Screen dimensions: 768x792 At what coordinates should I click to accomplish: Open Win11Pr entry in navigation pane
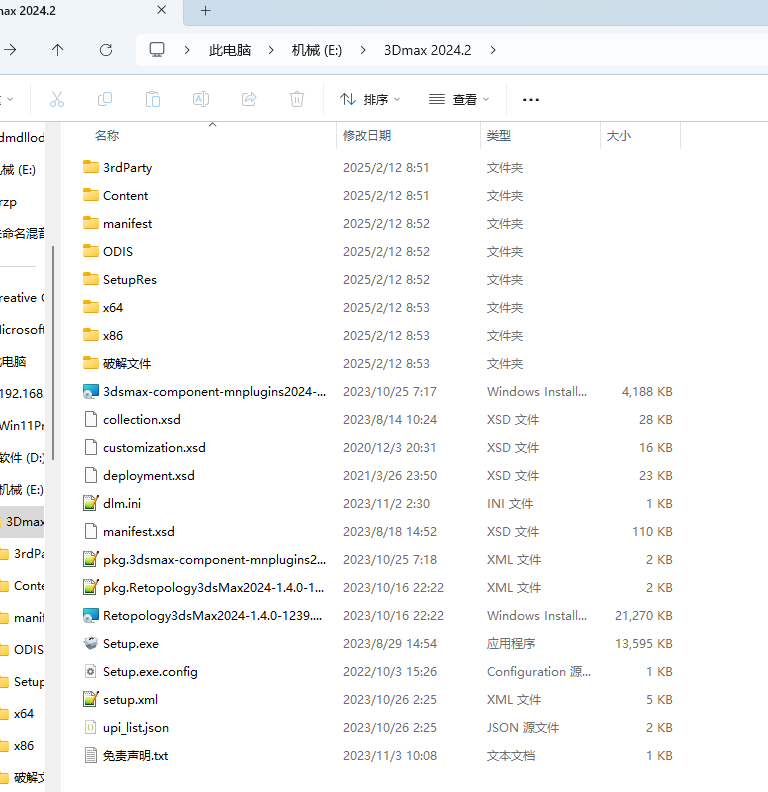click(22, 425)
